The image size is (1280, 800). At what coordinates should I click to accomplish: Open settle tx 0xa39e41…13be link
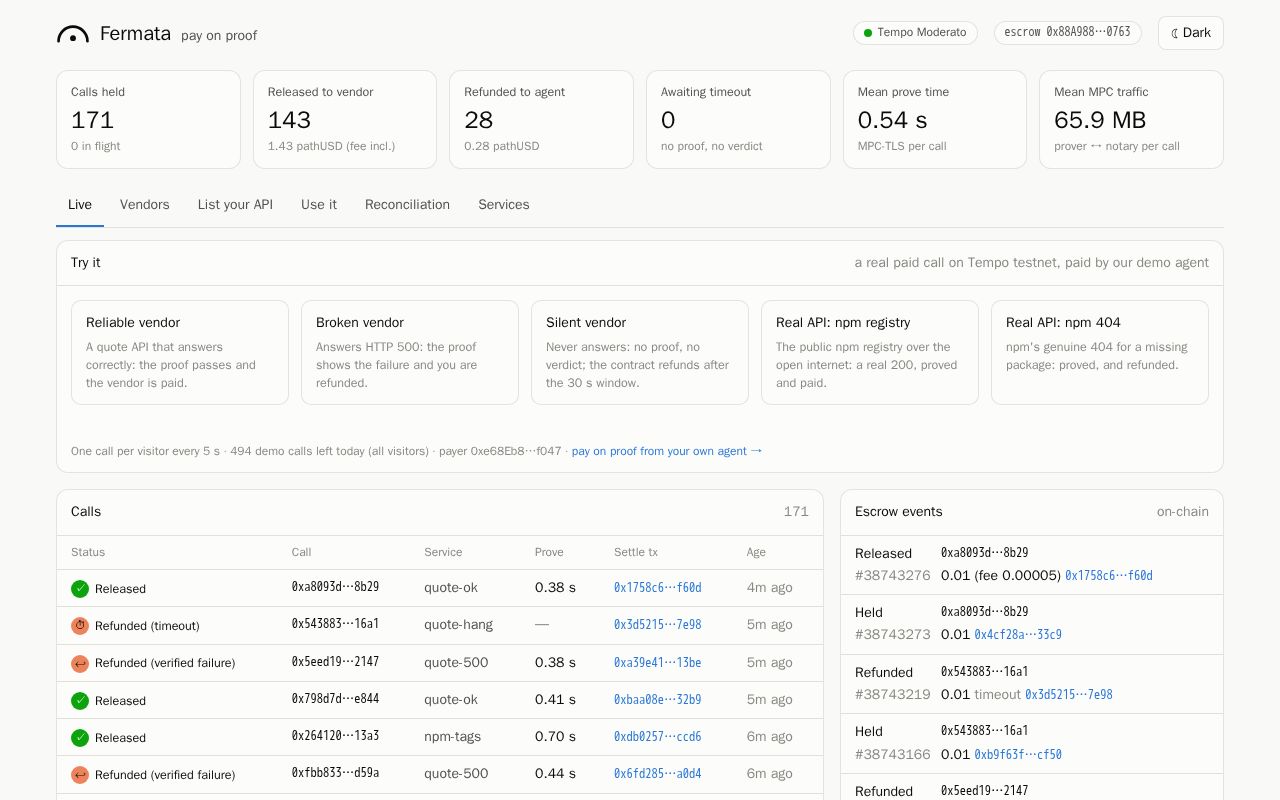[x=657, y=663]
